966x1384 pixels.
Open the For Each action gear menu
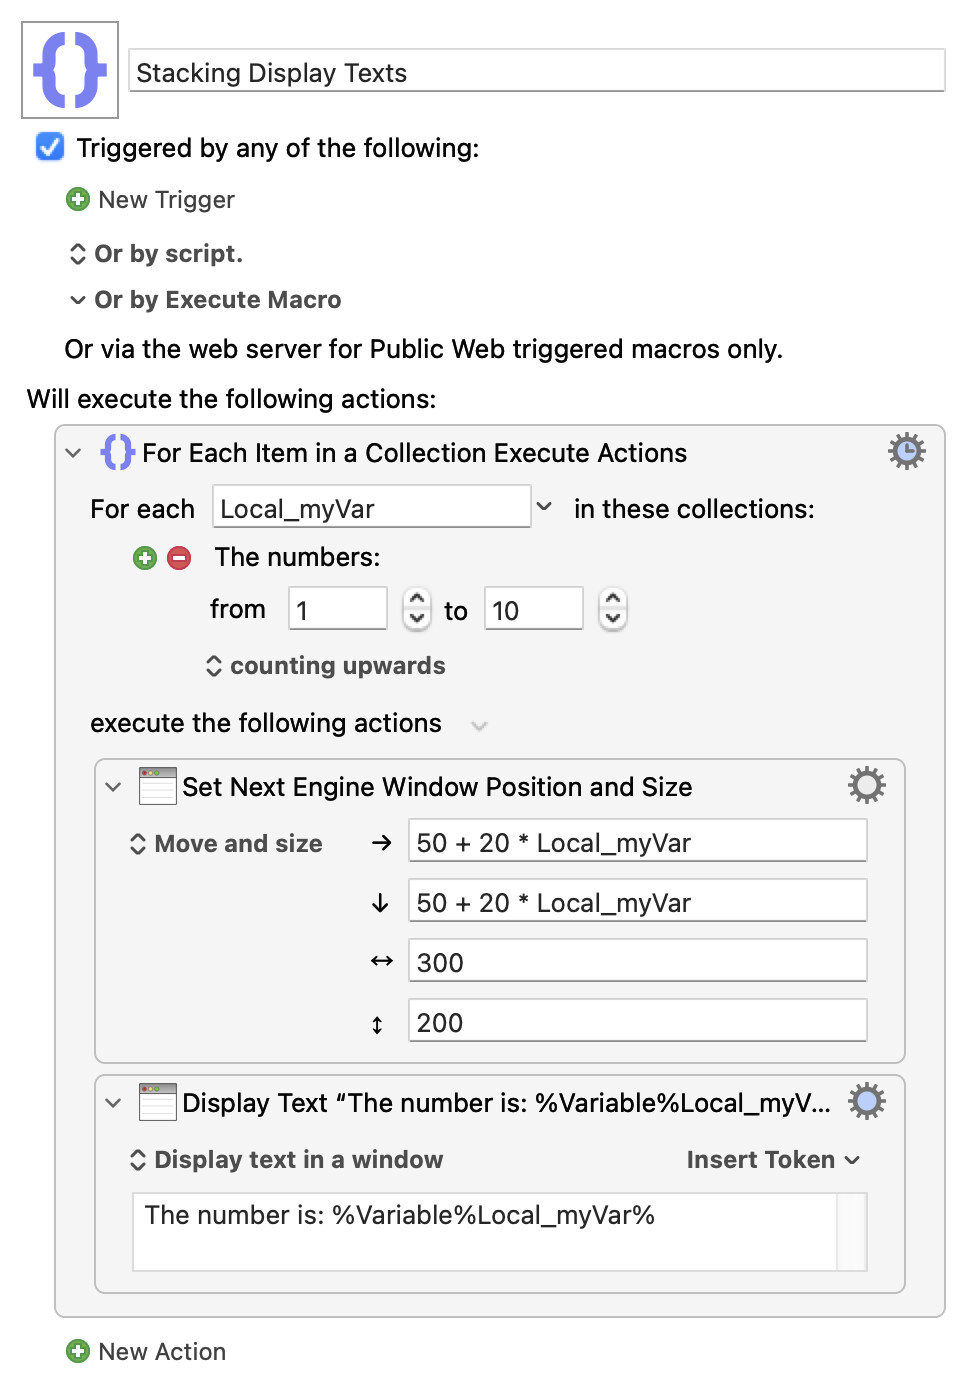coord(906,452)
